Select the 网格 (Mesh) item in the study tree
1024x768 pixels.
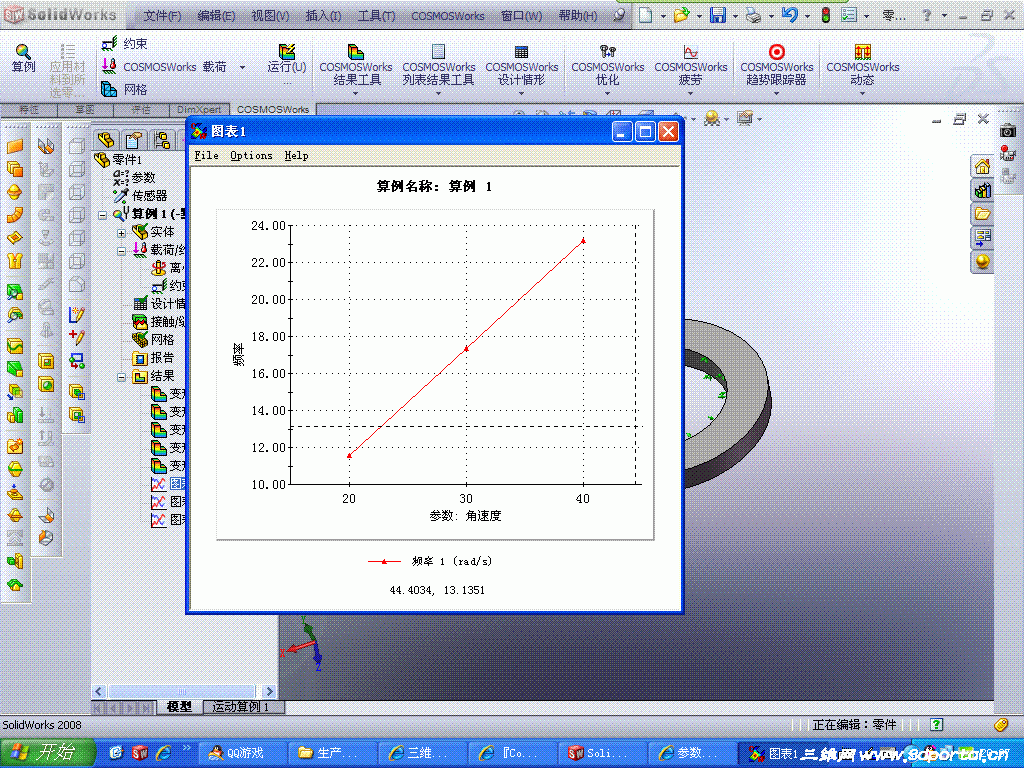[x=154, y=340]
